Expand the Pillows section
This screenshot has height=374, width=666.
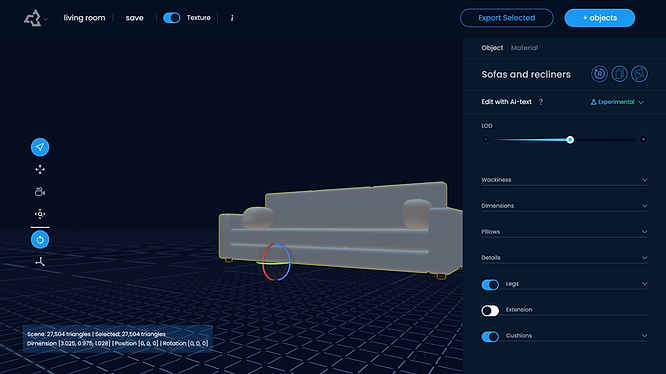click(x=564, y=232)
